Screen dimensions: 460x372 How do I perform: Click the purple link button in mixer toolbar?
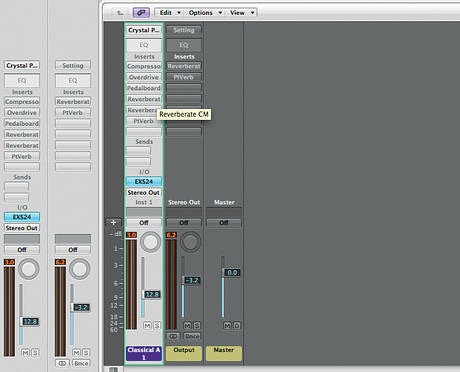point(141,13)
